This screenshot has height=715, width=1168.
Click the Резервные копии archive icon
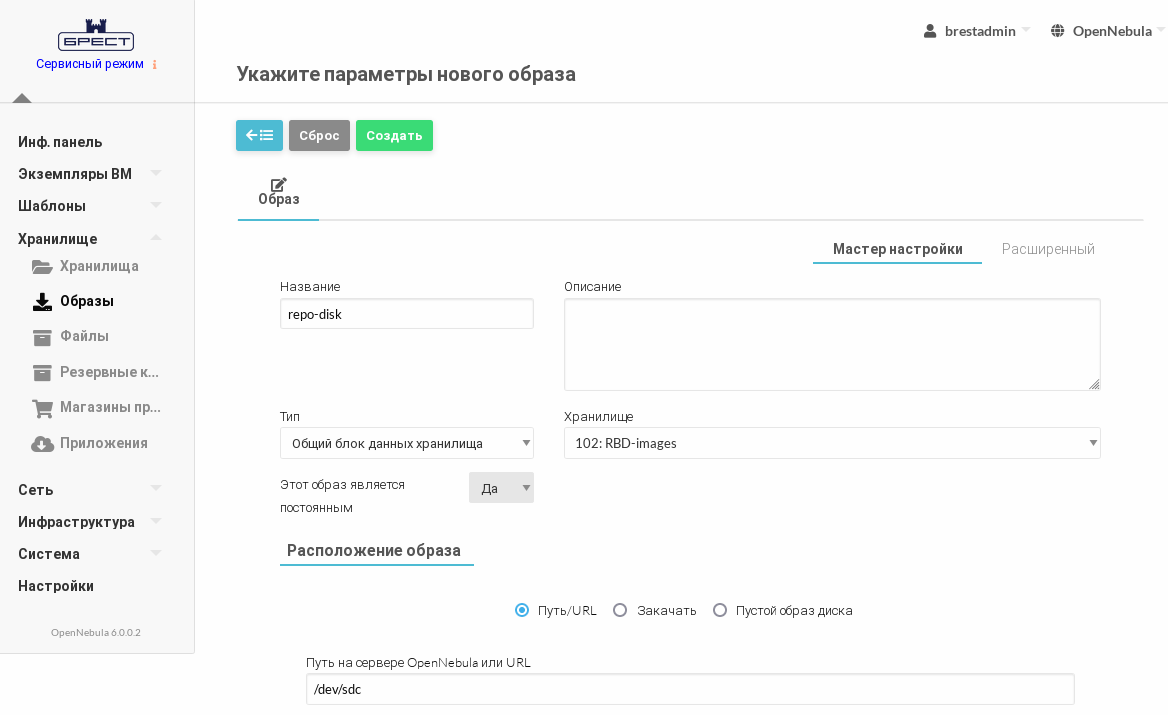pyautogui.click(x=42, y=373)
